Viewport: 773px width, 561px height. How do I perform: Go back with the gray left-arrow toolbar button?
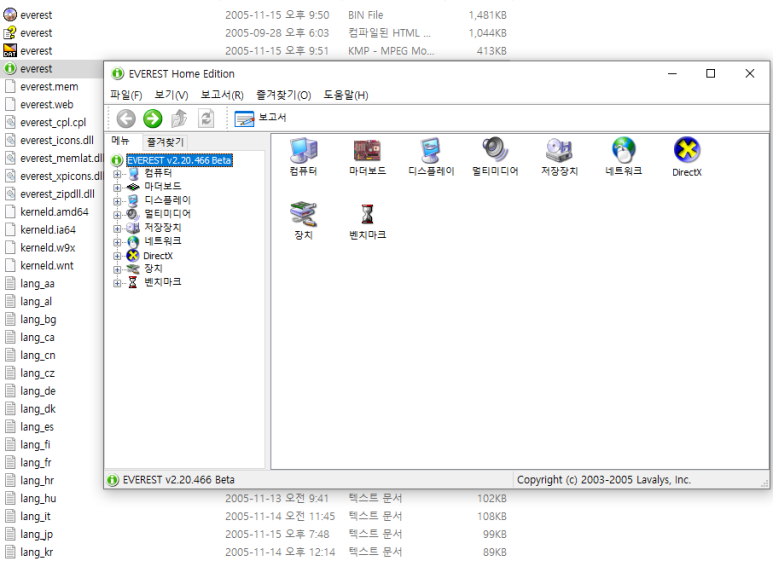(126, 119)
